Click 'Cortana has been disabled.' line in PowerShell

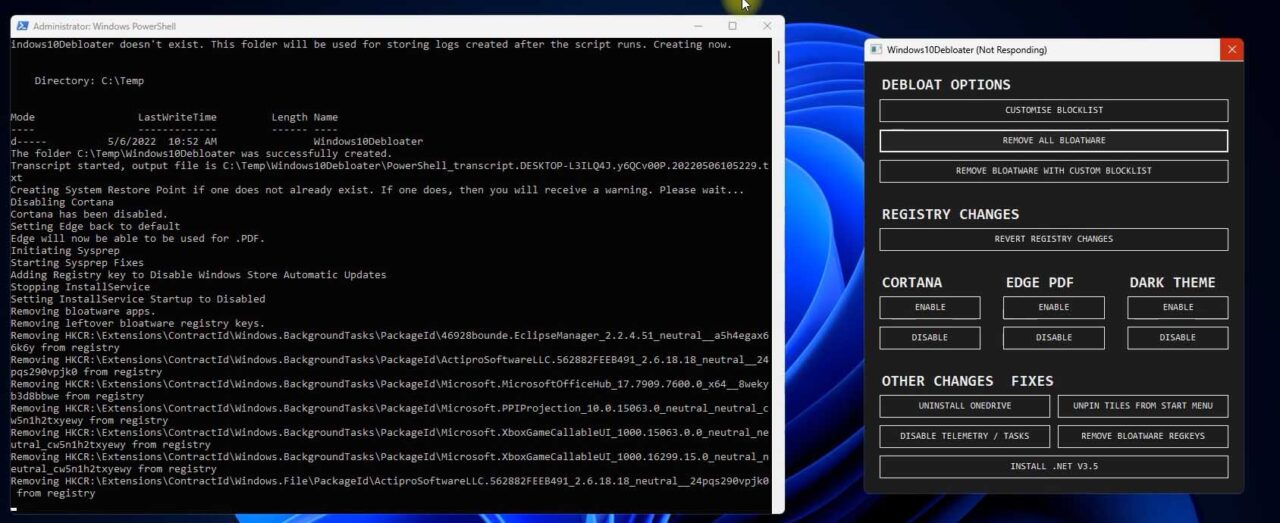(89, 214)
